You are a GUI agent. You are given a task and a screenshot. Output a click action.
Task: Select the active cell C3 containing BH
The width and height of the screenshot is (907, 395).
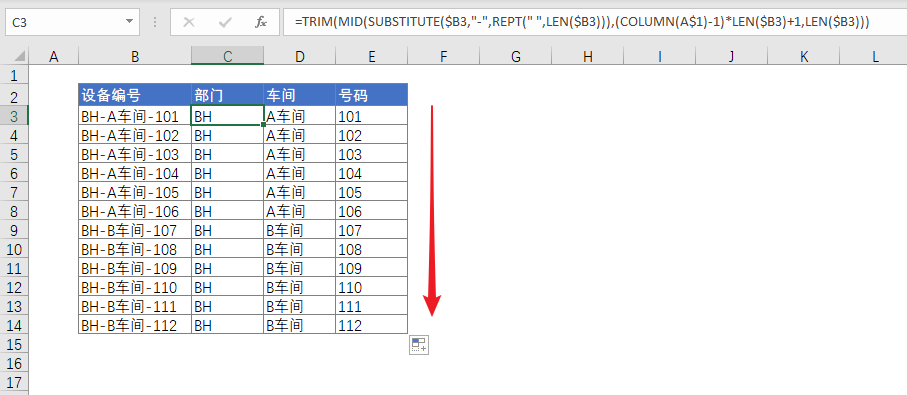[227, 116]
